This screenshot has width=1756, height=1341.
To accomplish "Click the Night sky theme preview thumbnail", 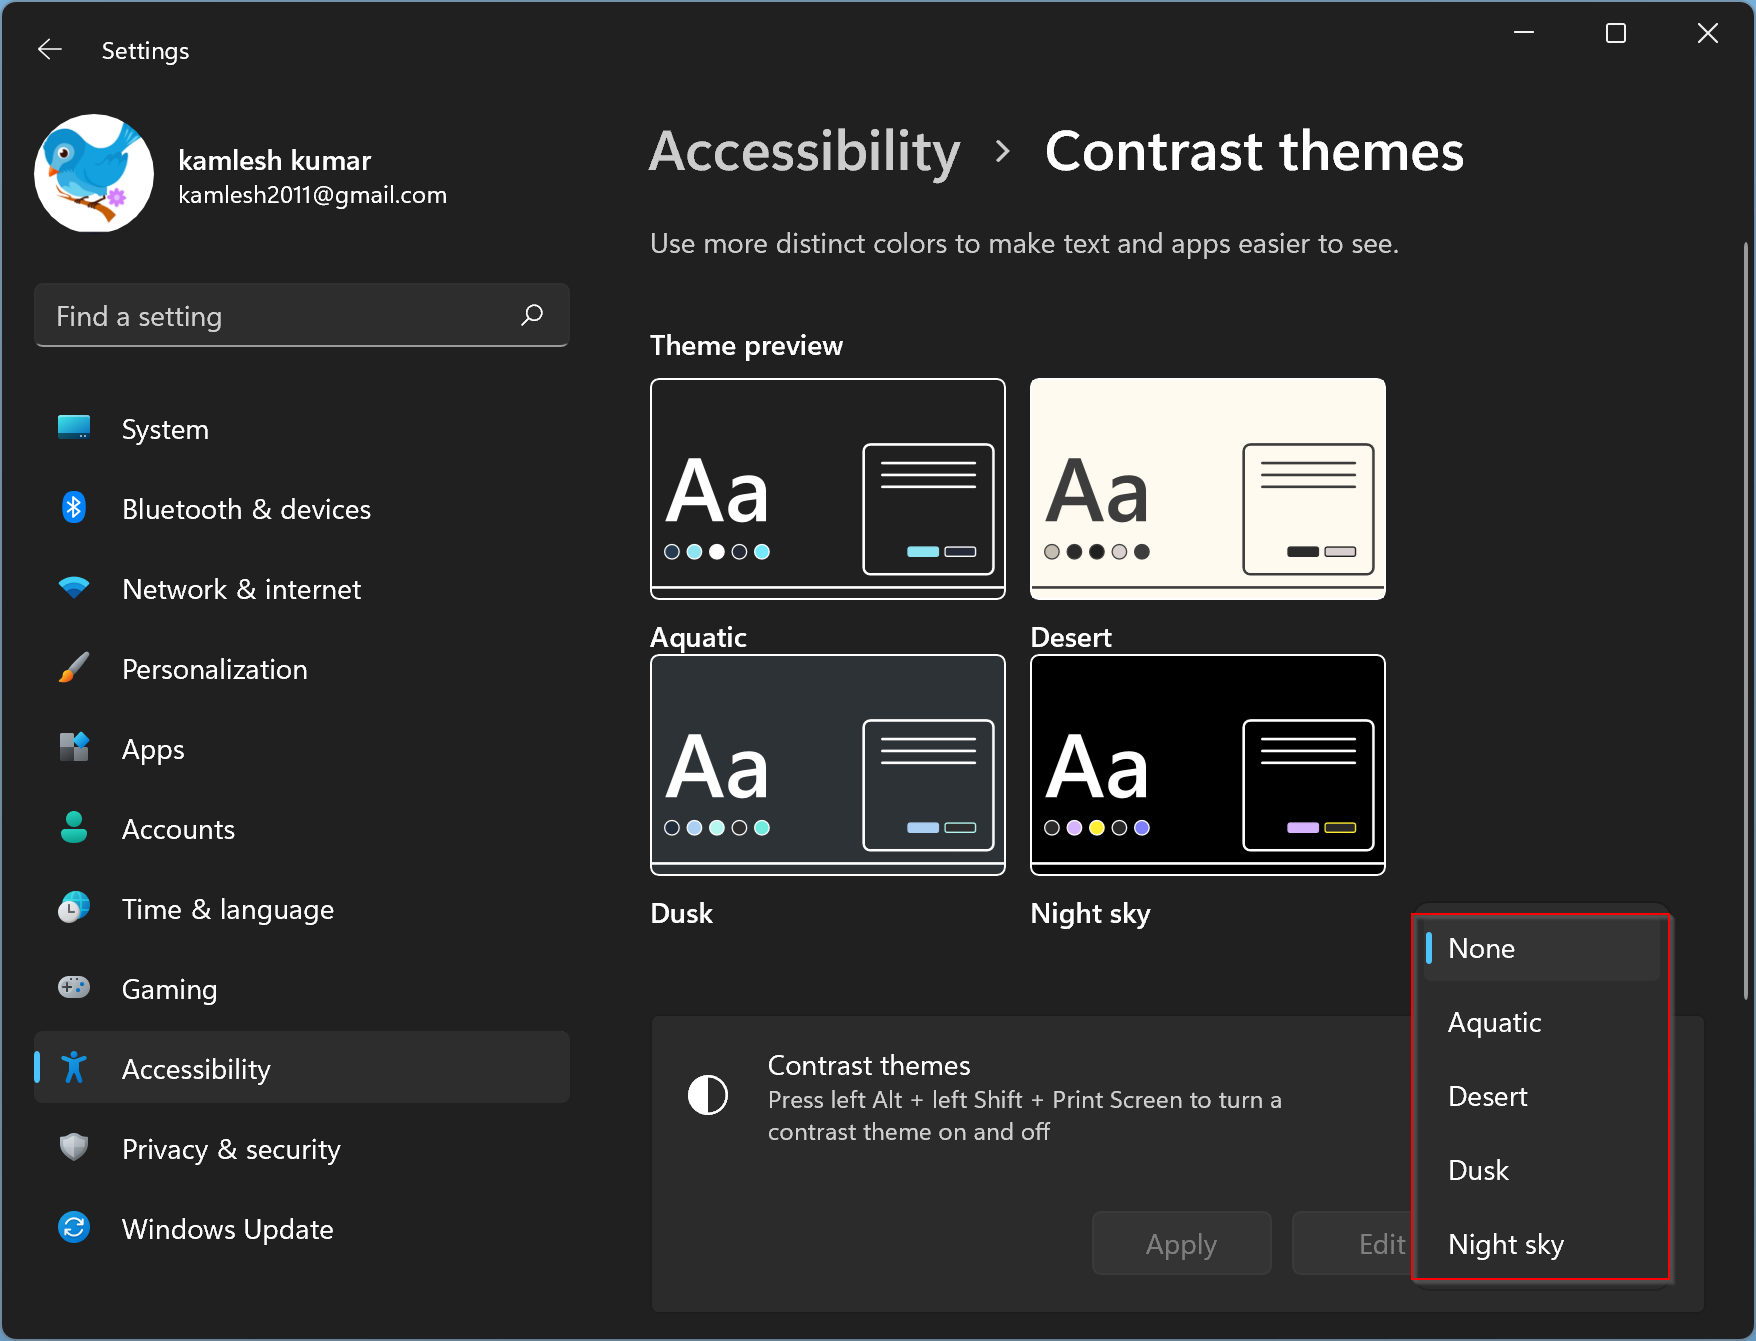I will click(1208, 765).
